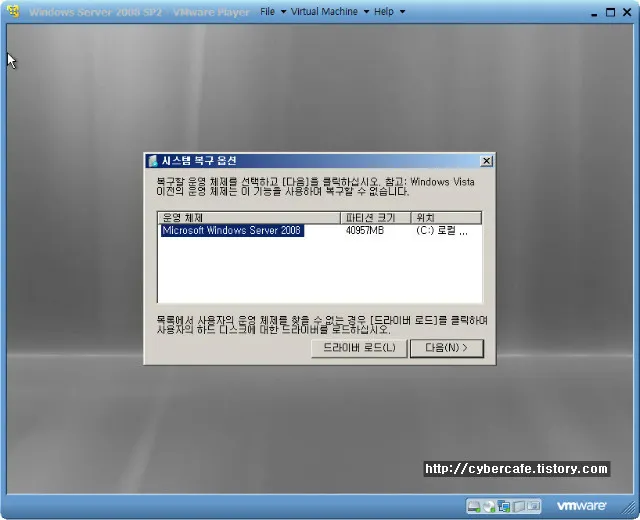Click the sound card device icon

tap(518, 507)
